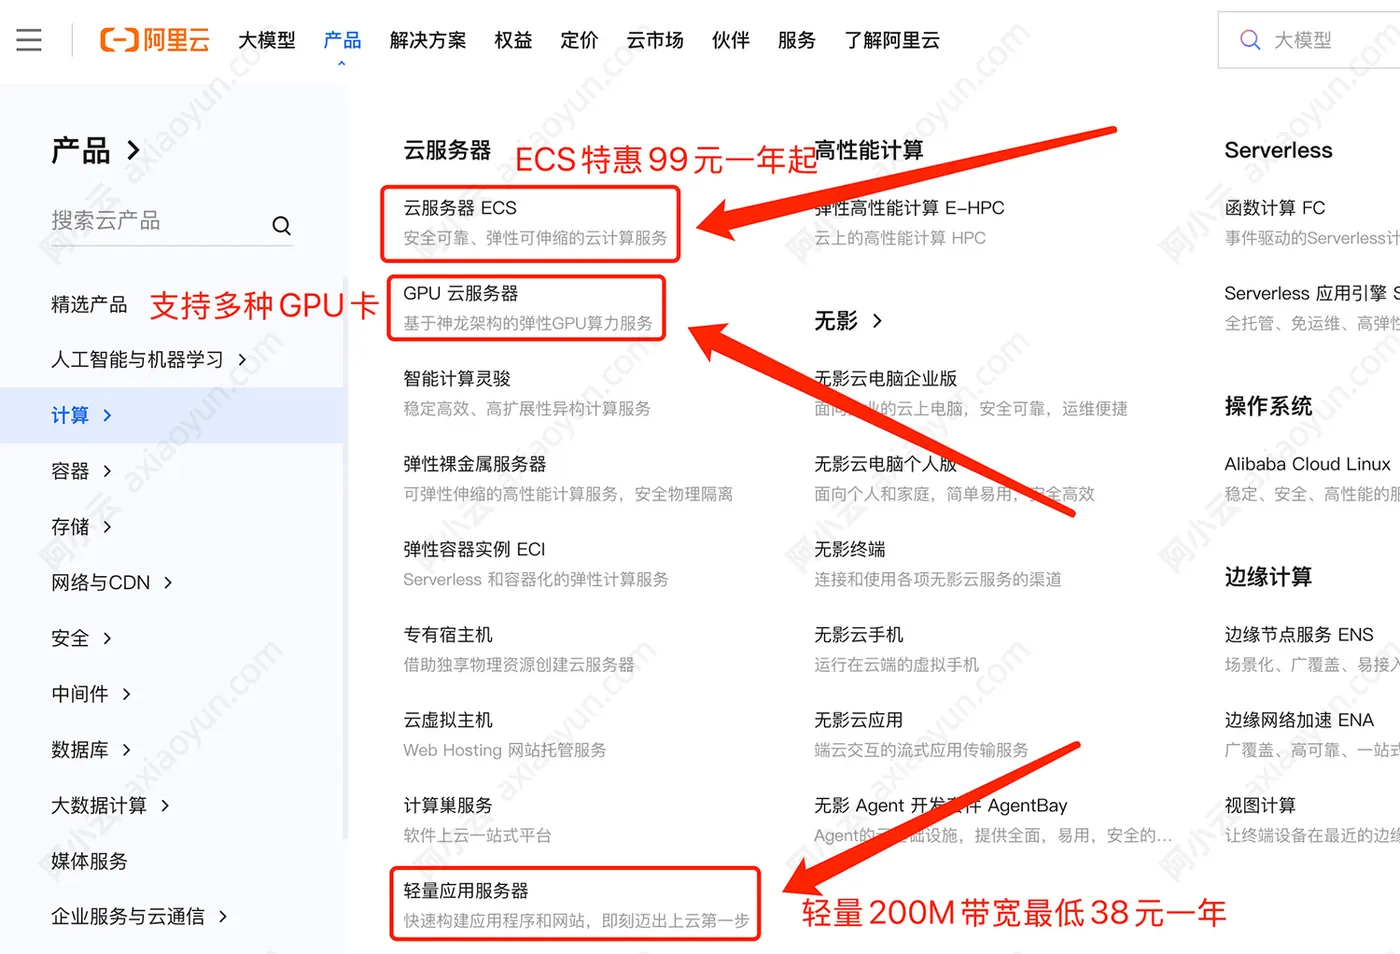Click the Aliyun logo
This screenshot has height=954, width=1400.
[155, 40]
